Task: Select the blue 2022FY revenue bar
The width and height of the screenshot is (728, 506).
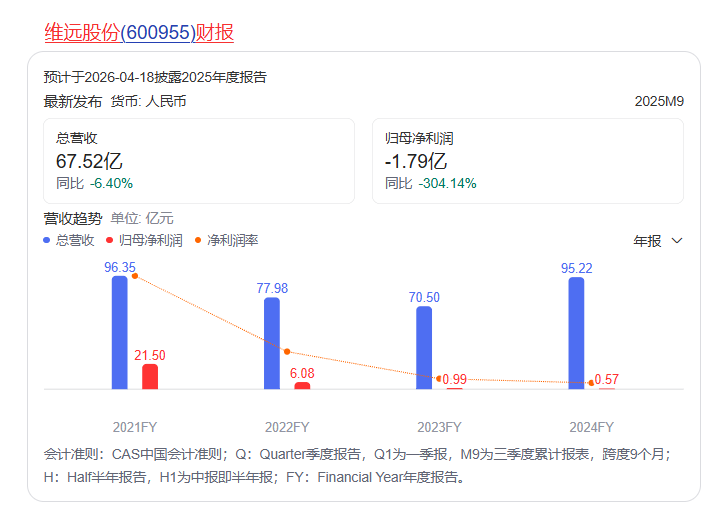Action: click(272, 343)
